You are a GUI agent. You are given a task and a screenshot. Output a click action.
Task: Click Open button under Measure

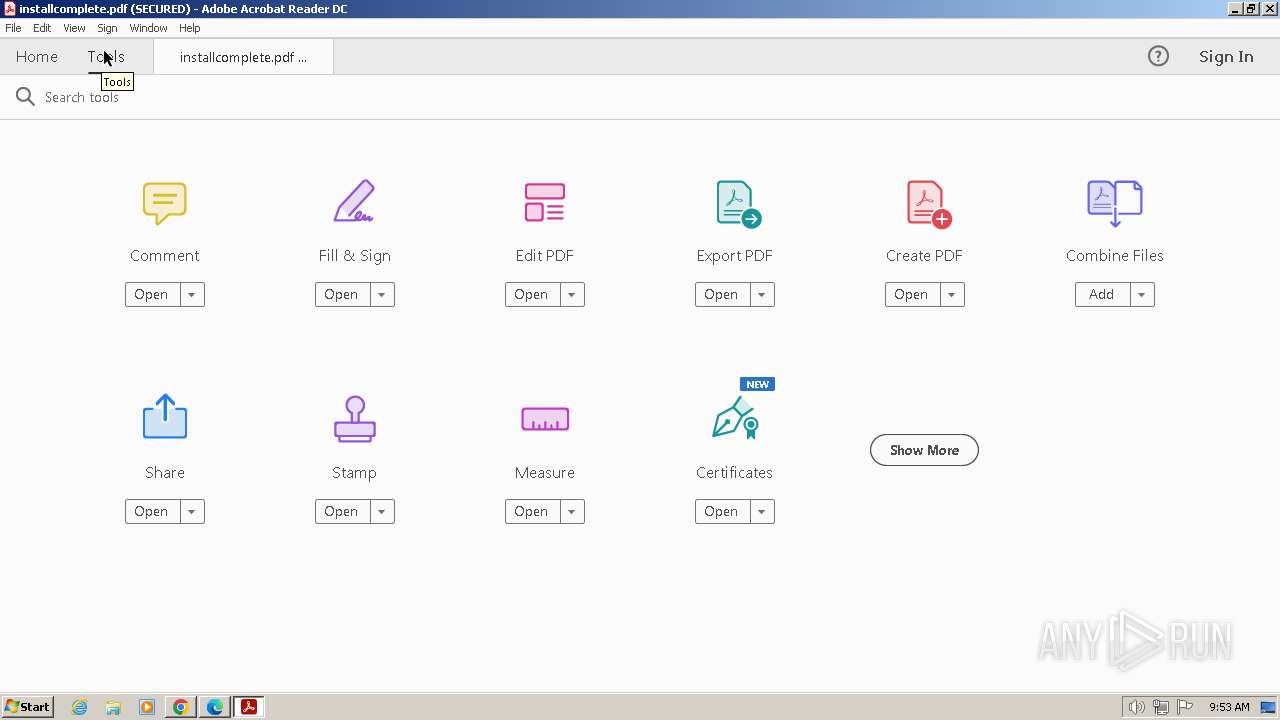coord(531,511)
